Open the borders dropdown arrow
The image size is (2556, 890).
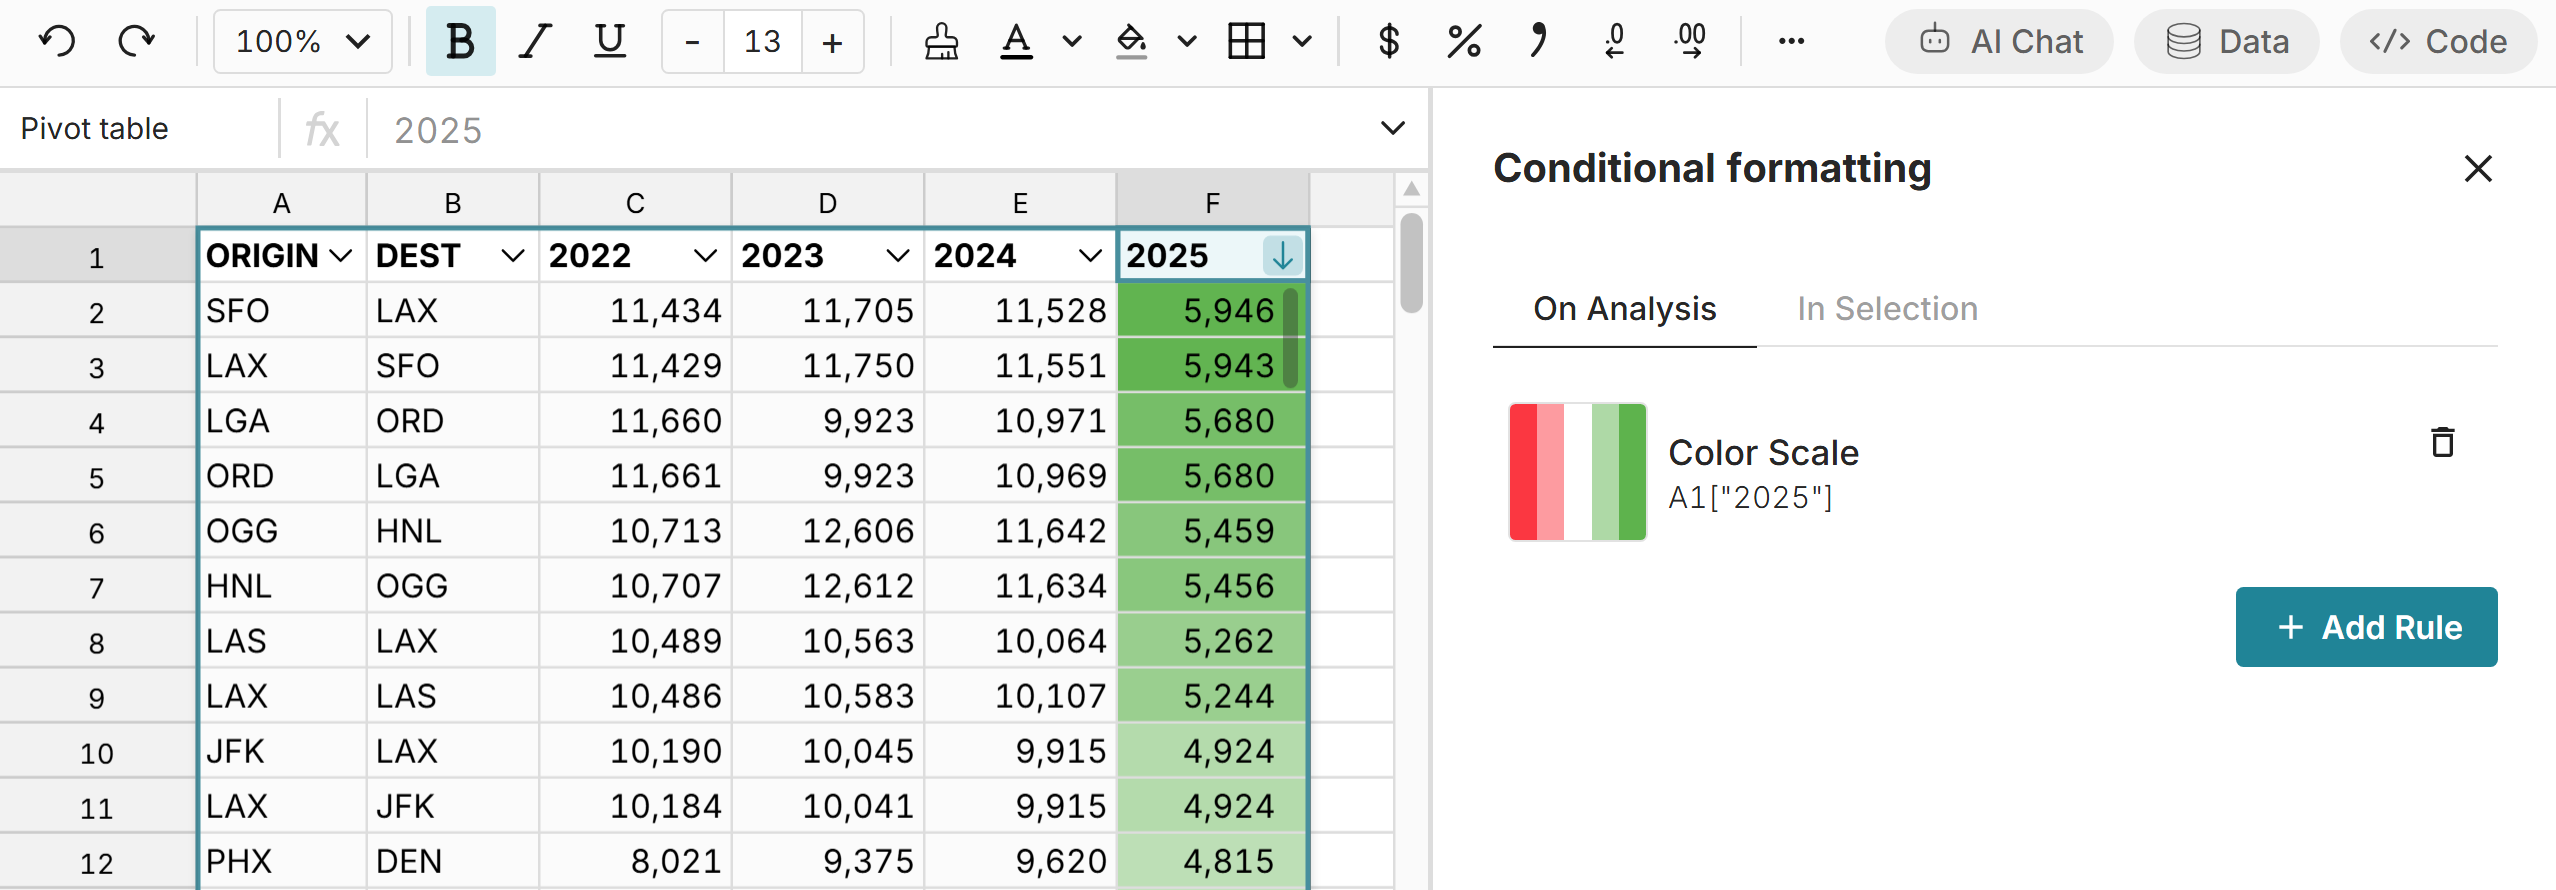pyautogui.click(x=1302, y=42)
